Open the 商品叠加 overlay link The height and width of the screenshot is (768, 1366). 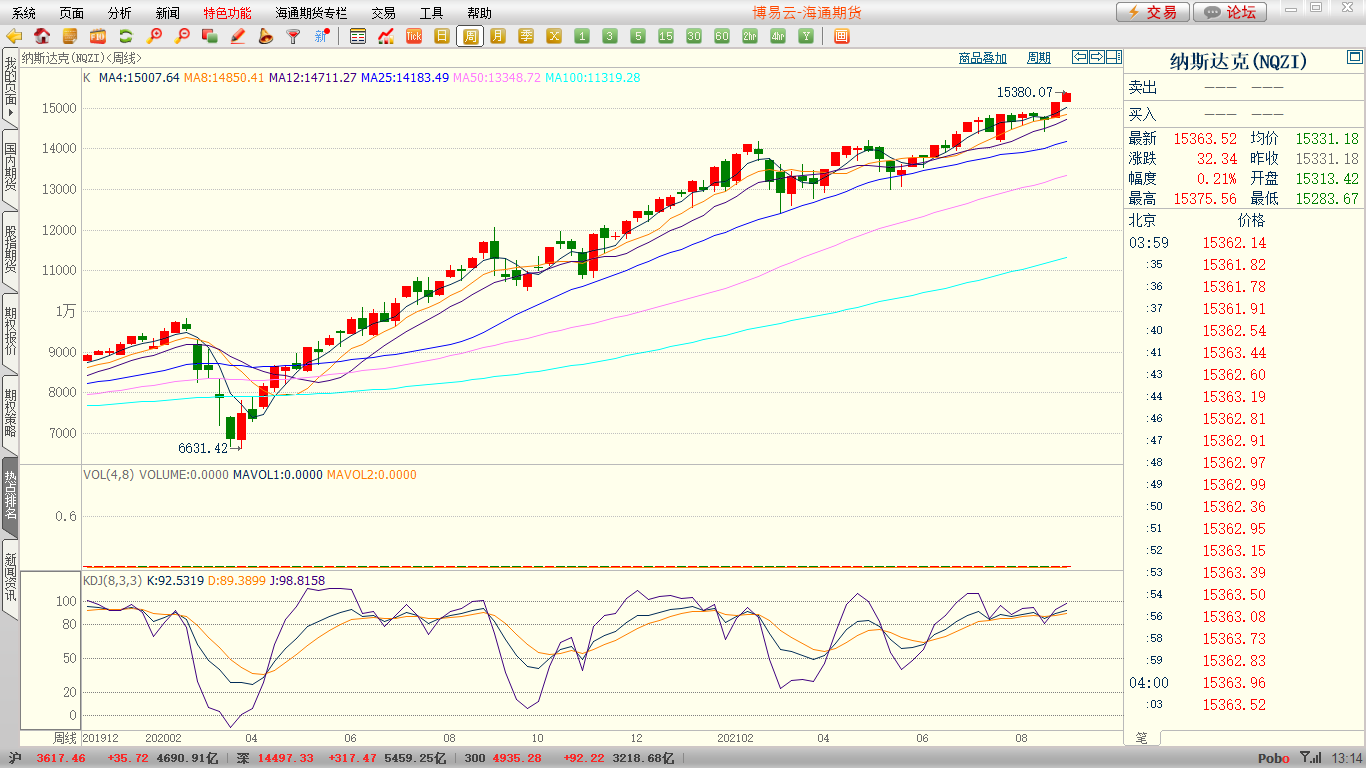(x=982, y=58)
